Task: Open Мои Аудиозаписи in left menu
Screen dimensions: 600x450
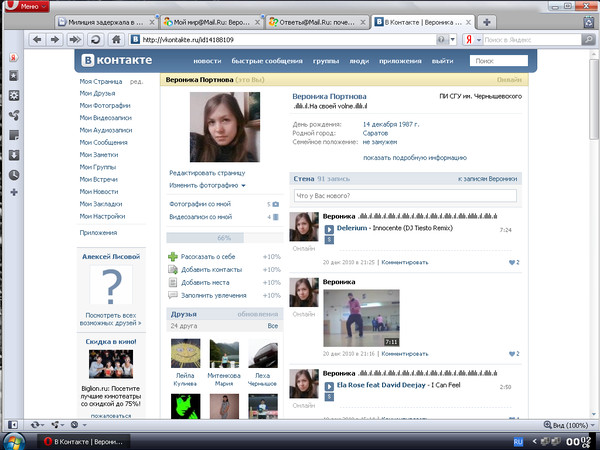Action: (106, 130)
